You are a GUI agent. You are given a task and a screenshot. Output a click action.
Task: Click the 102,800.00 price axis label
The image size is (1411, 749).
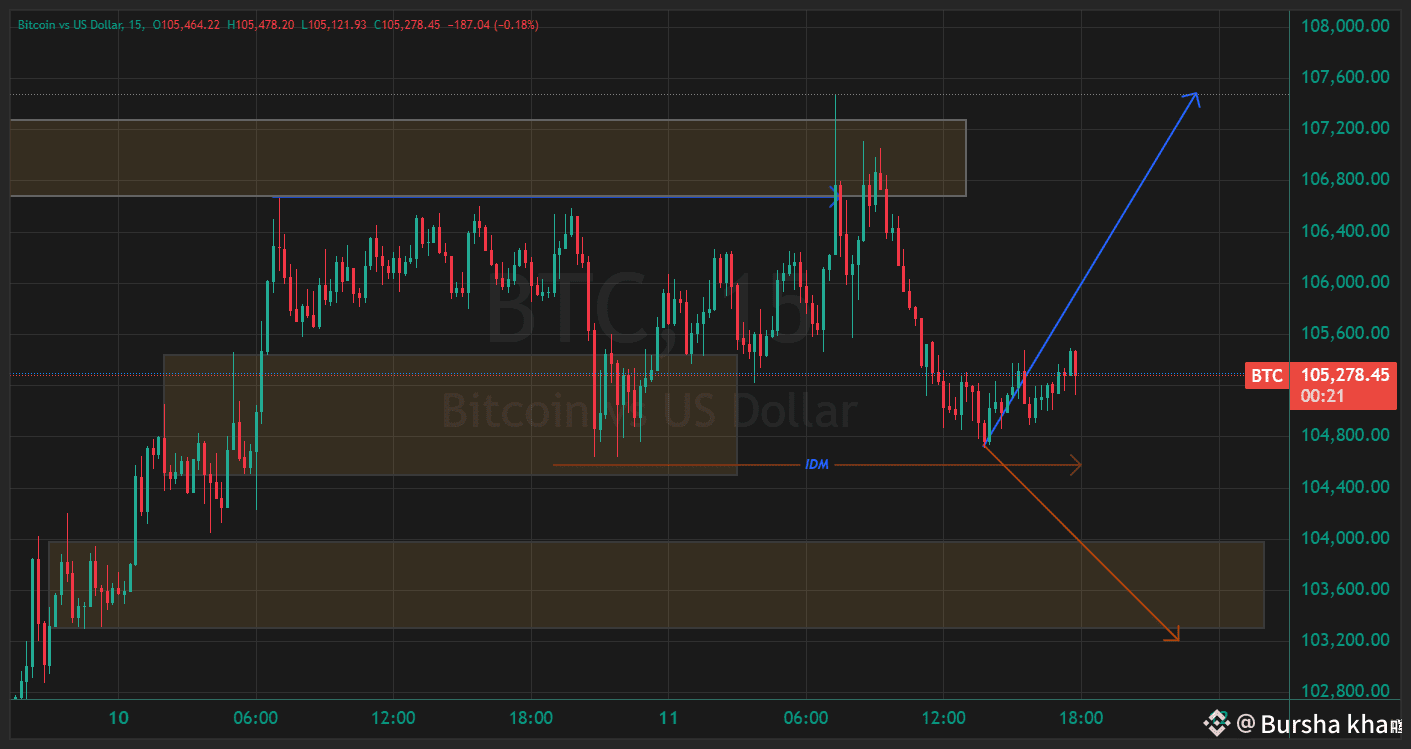point(1344,691)
